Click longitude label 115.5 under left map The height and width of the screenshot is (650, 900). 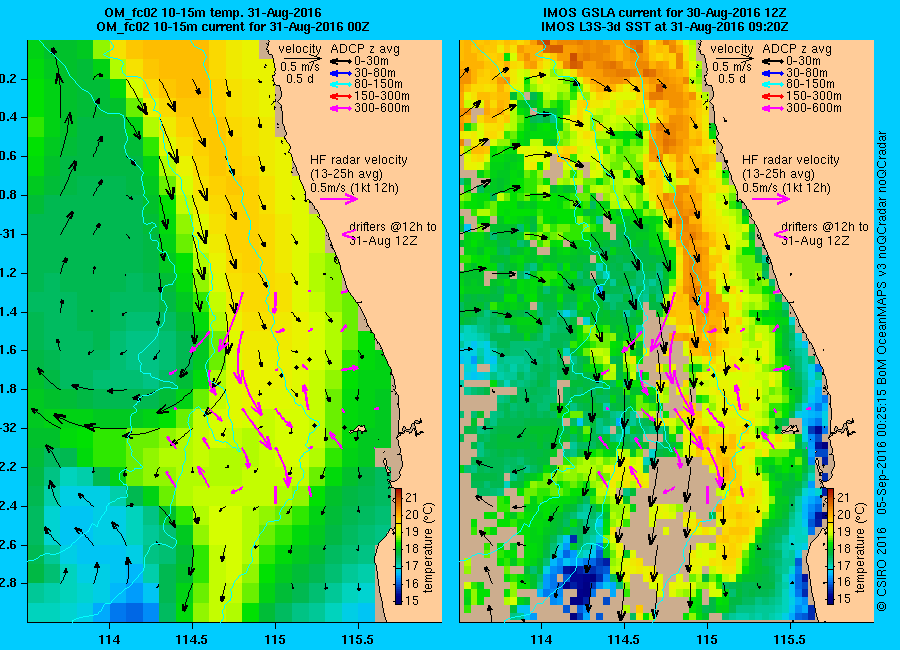click(358, 639)
